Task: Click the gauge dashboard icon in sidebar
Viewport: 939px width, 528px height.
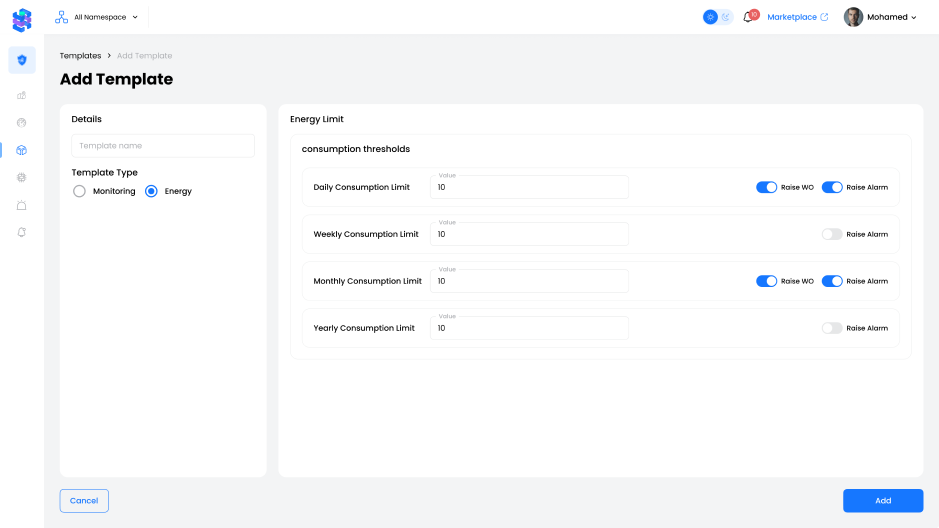Action: coord(22,123)
